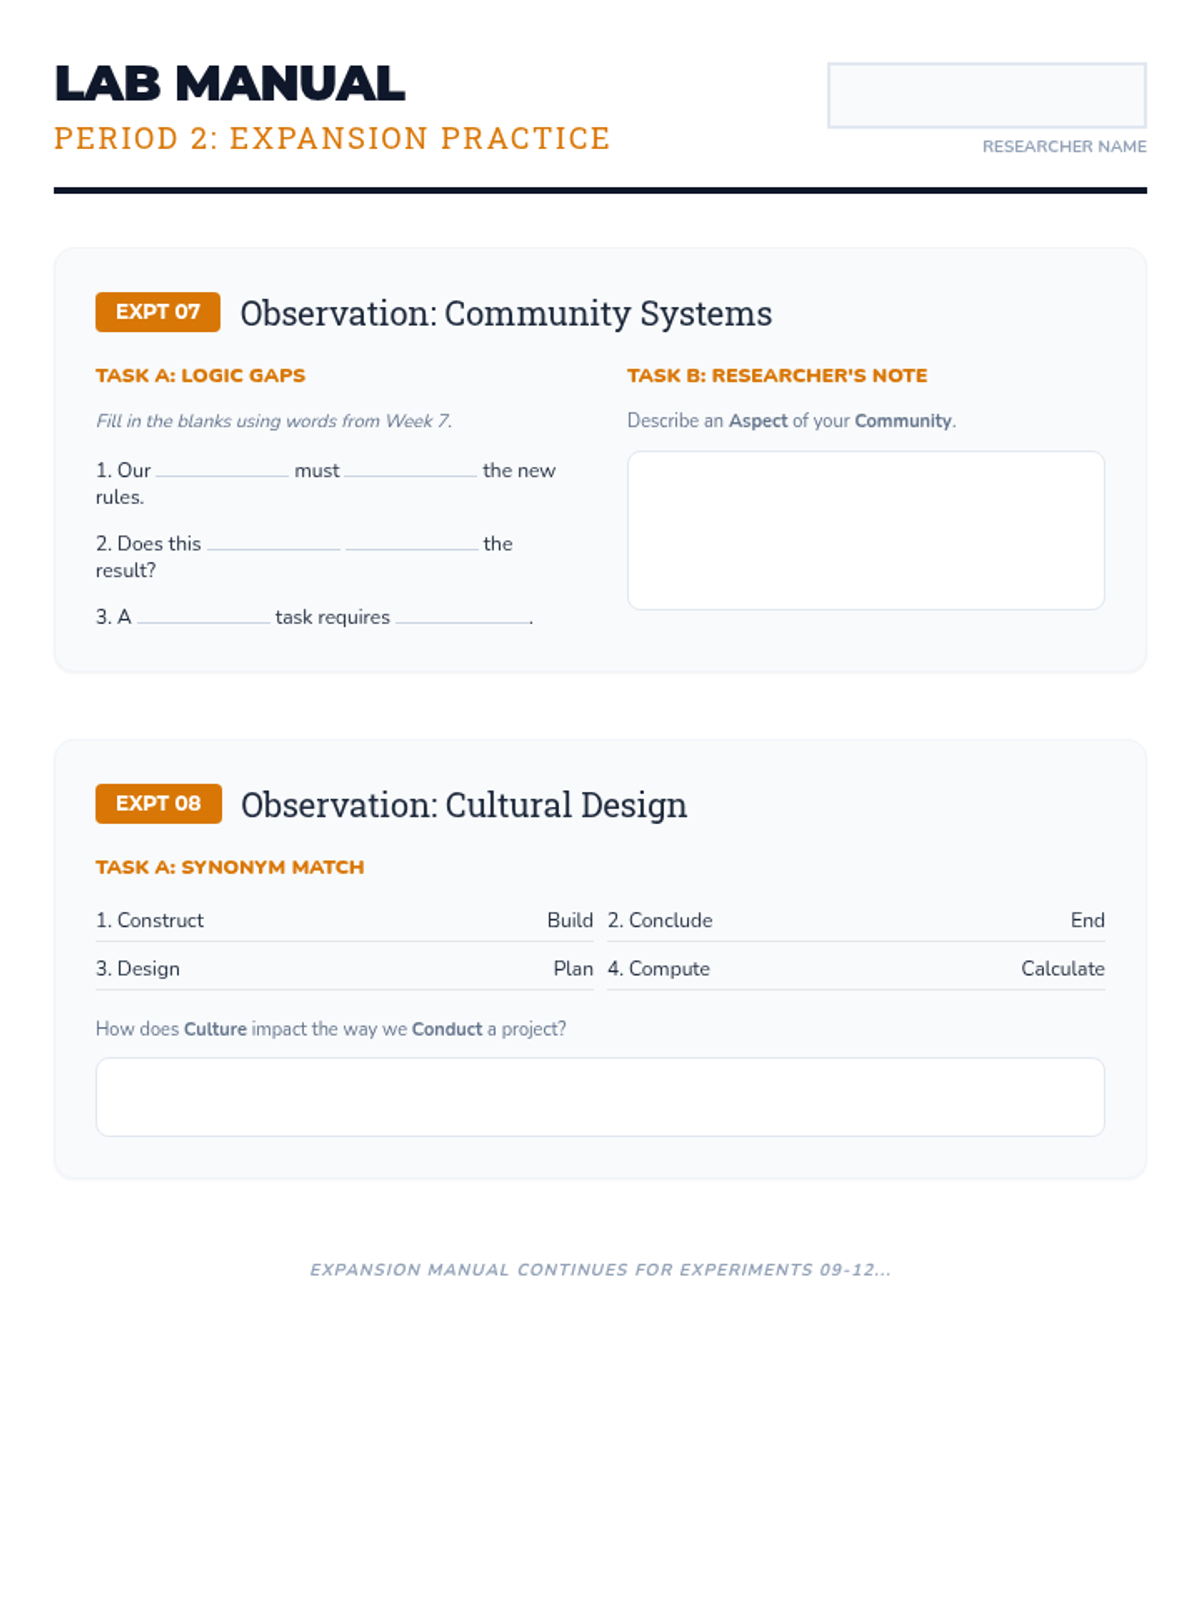Select the "Build" synonym answer
This screenshot has width=1200, height=1600.
569,920
